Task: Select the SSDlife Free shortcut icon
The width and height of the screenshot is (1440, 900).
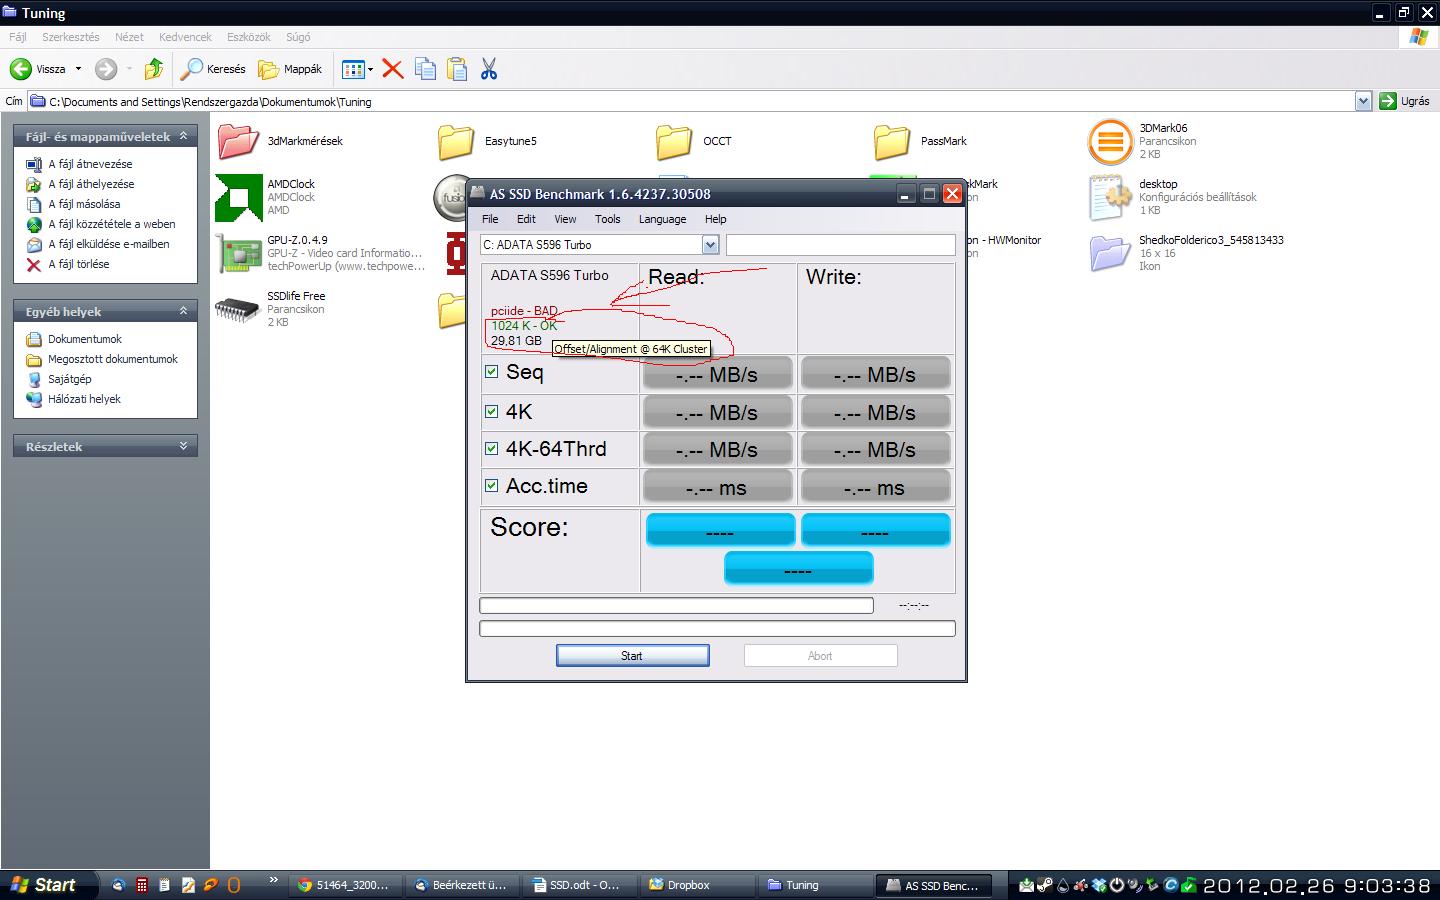Action: pyautogui.click(x=237, y=309)
